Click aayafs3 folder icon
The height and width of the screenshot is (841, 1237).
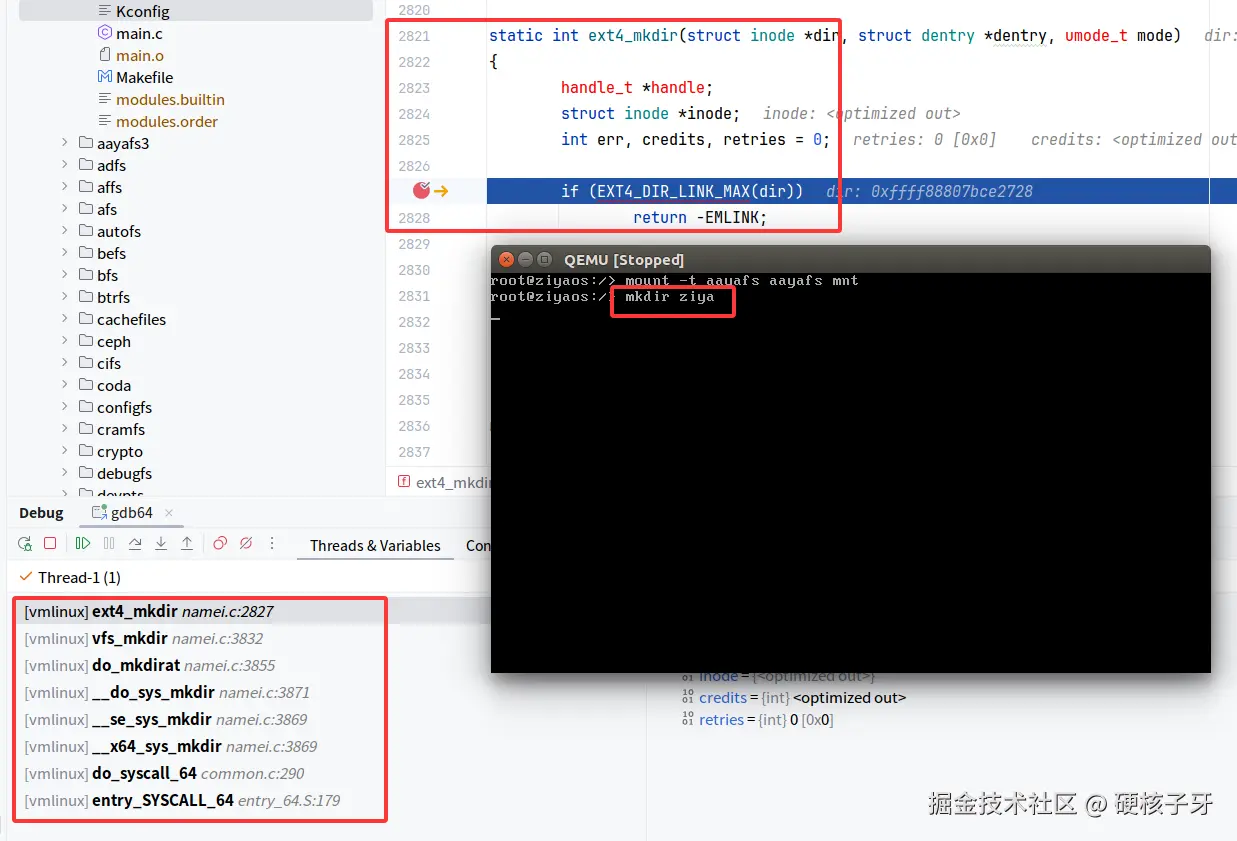(86, 143)
